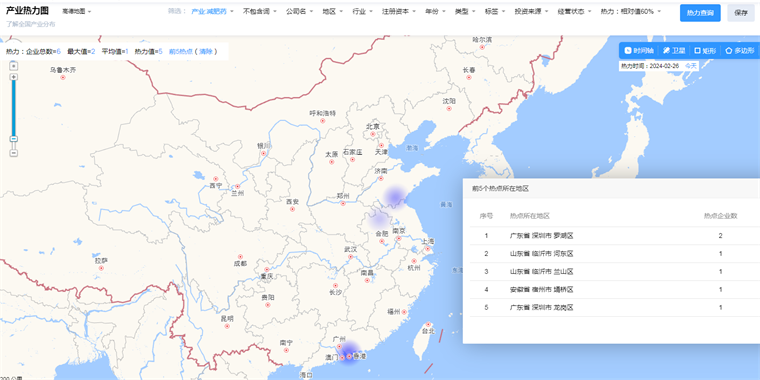Click the 昆明 city marker
This screenshot has height=380, width=760.
click(x=227, y=326)
